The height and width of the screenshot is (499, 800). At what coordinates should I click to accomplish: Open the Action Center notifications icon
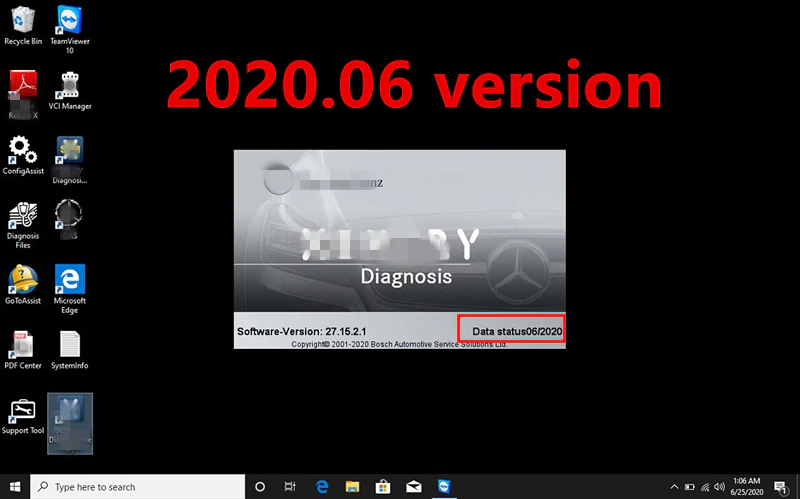pos(782,487)
